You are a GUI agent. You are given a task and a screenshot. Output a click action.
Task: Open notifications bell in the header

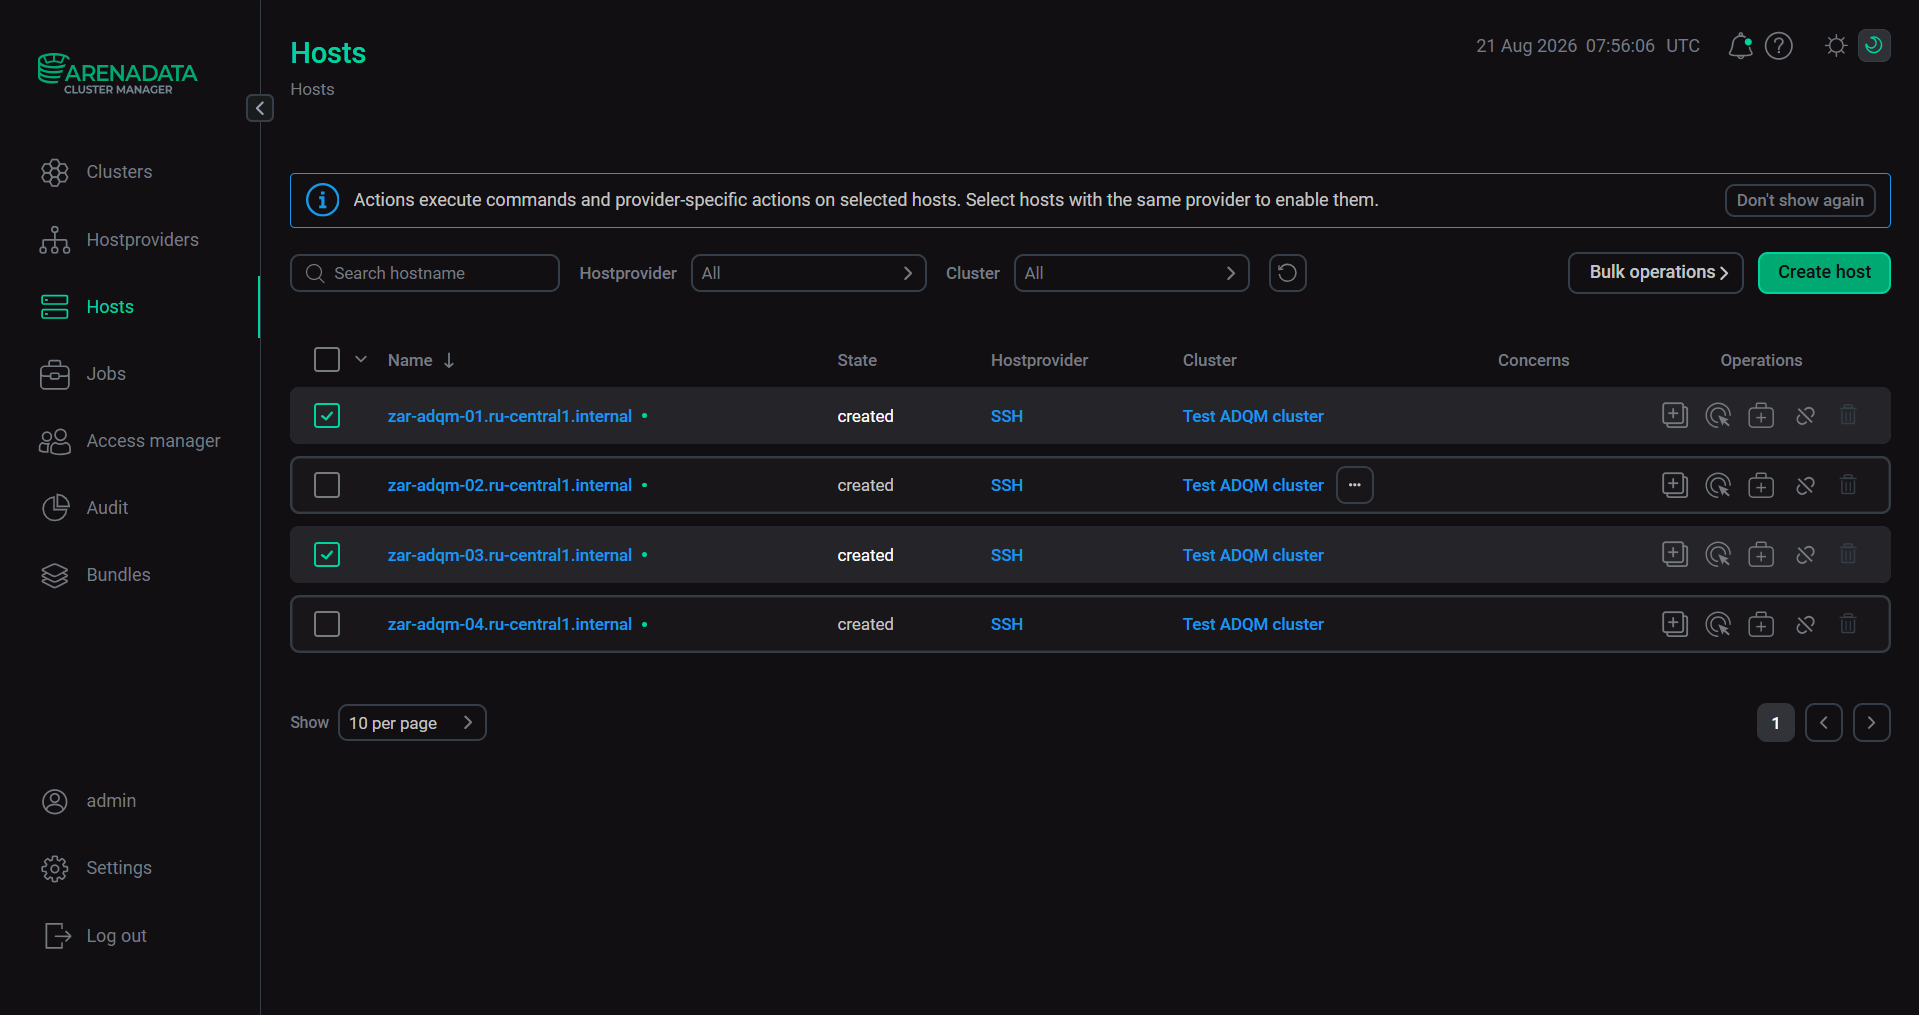(1740, 46)
